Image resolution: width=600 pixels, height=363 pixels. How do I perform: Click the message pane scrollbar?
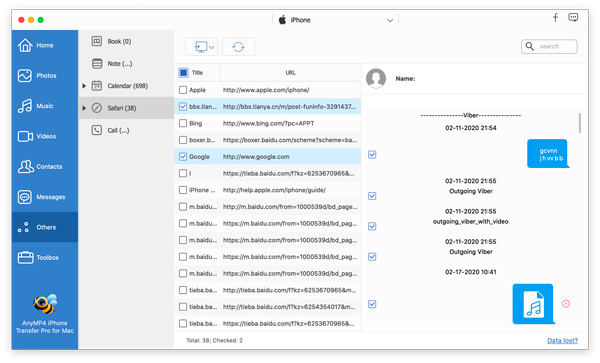[580, 123]
